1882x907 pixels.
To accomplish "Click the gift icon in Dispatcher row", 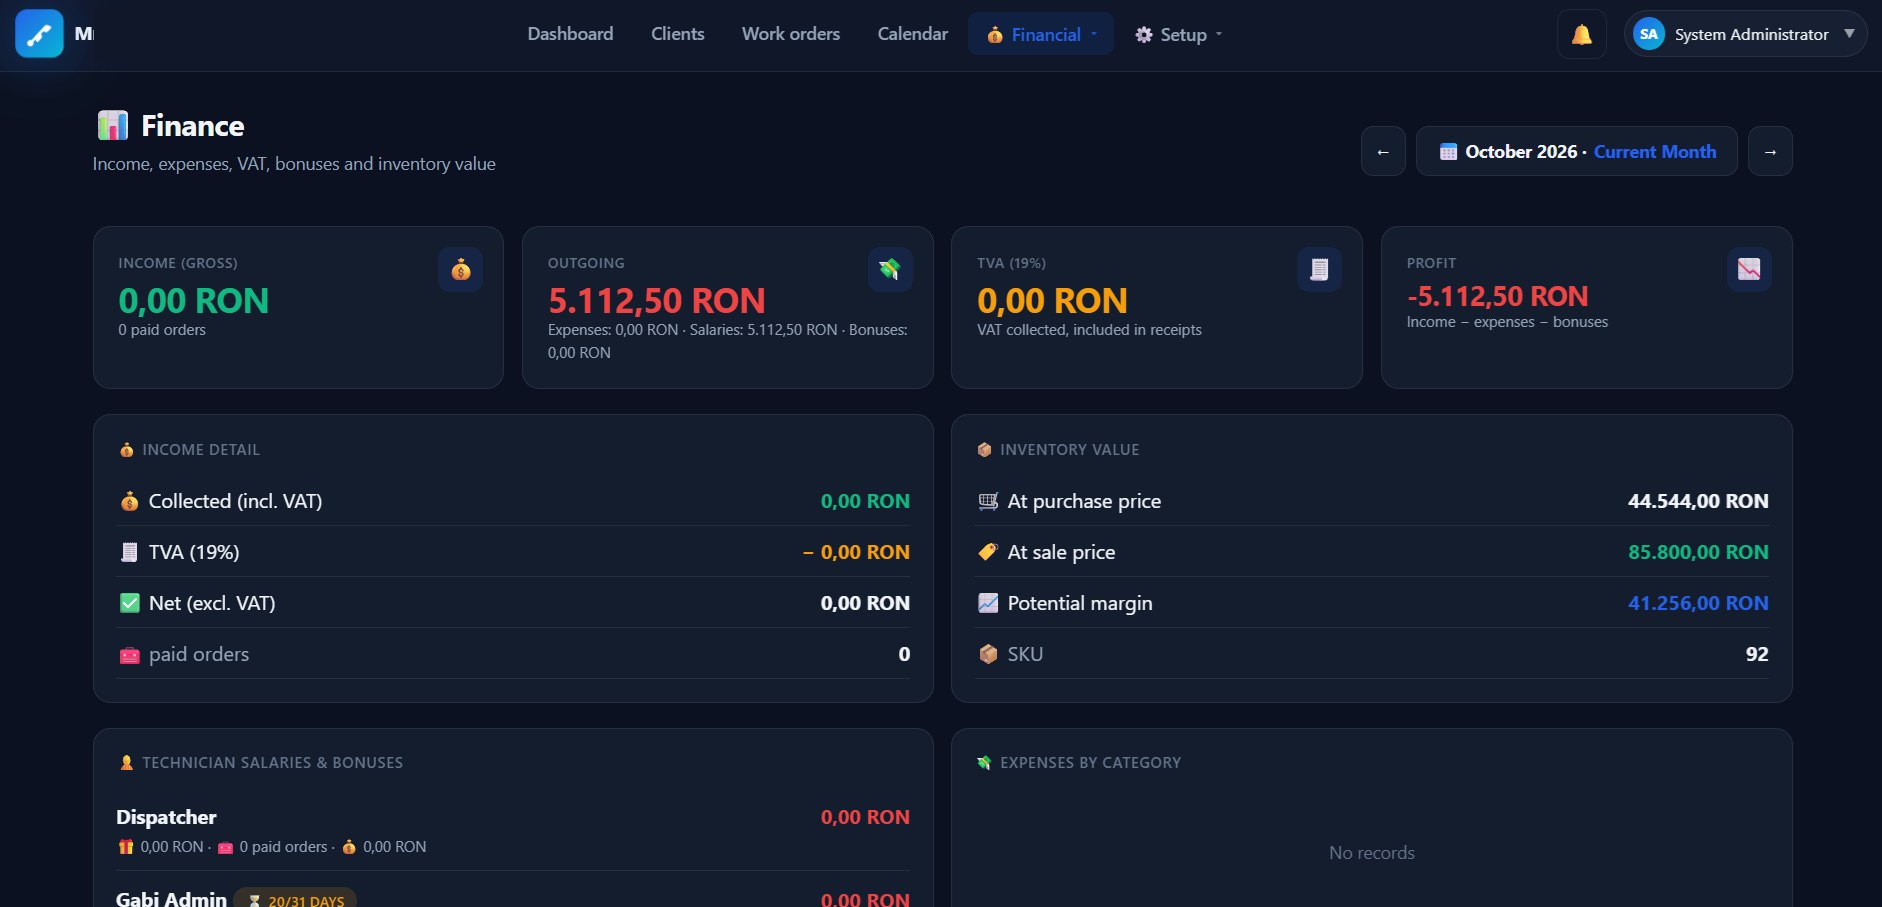I will tap(126, 847).
